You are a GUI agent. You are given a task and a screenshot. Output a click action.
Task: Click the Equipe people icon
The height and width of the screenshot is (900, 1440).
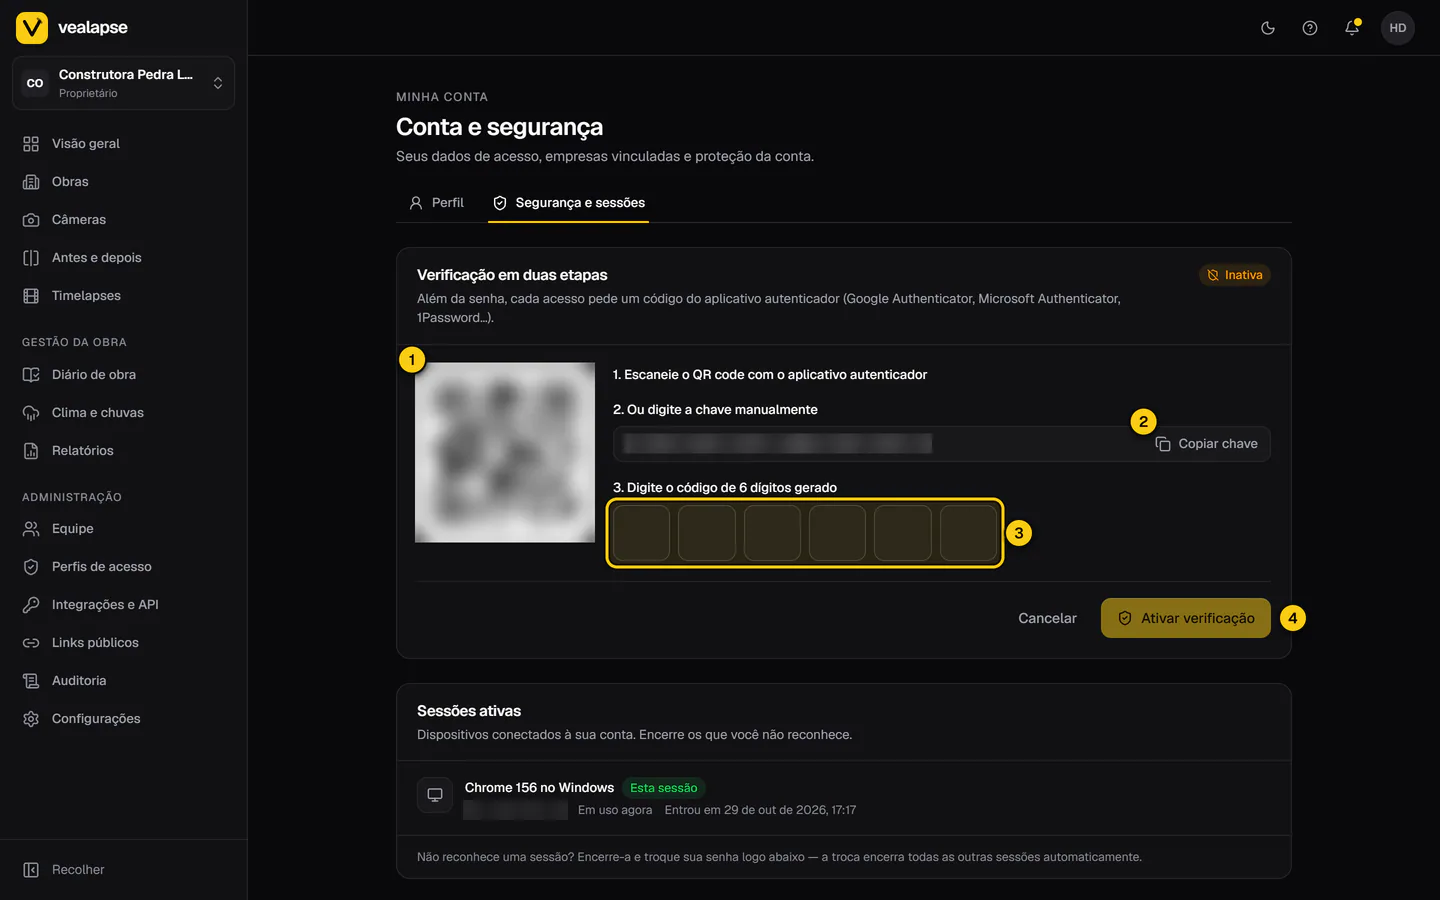(31, 529)
